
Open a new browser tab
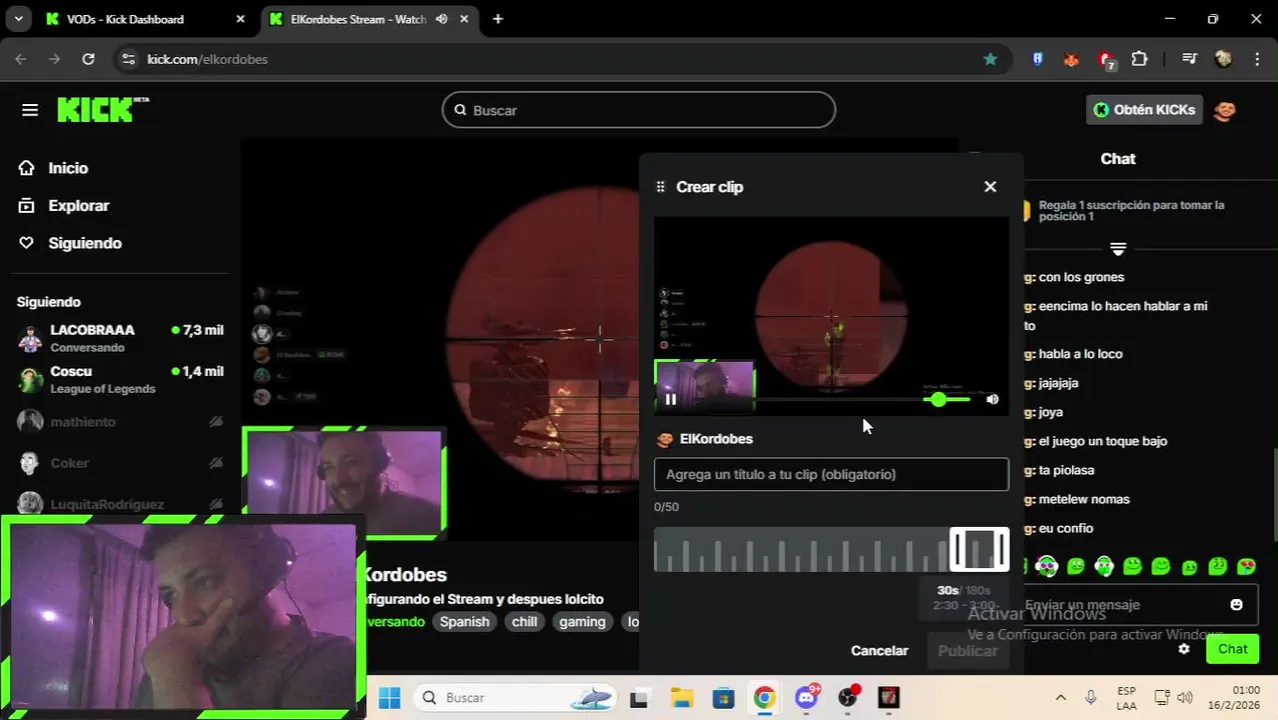pyautogui.click(x=498, y=19)
